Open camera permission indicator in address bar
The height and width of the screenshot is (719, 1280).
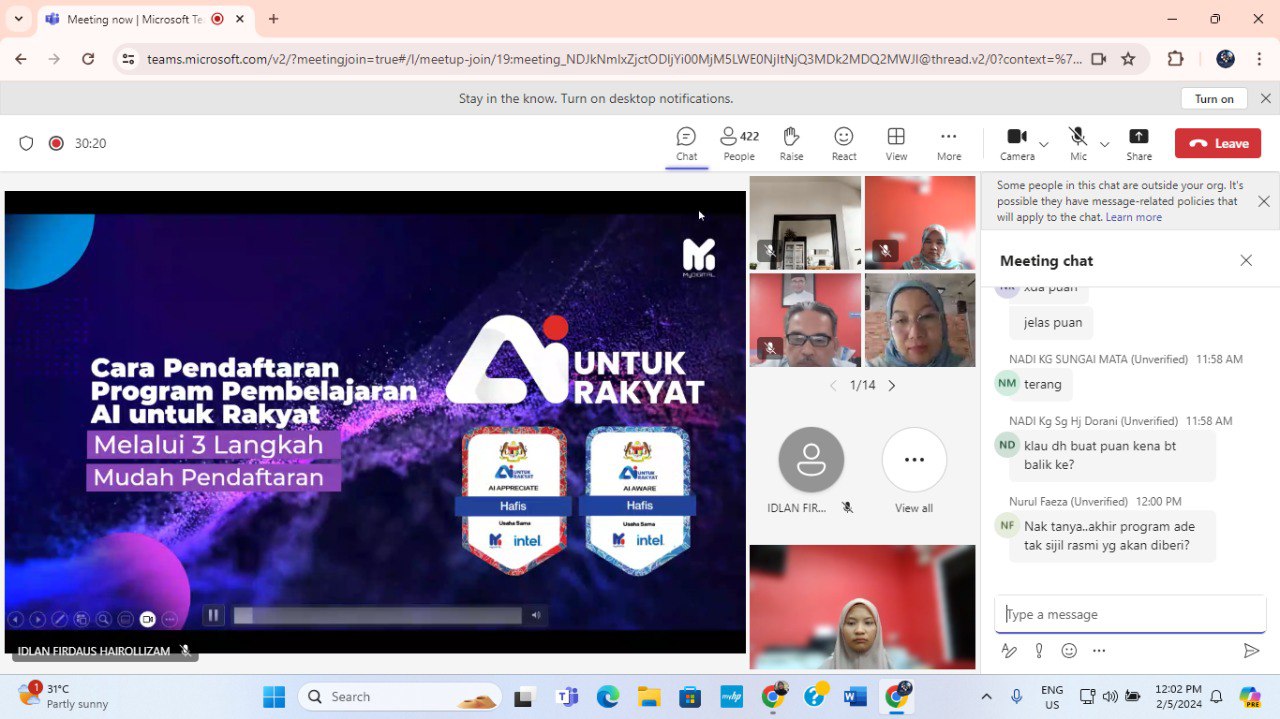click(1098, 59)
